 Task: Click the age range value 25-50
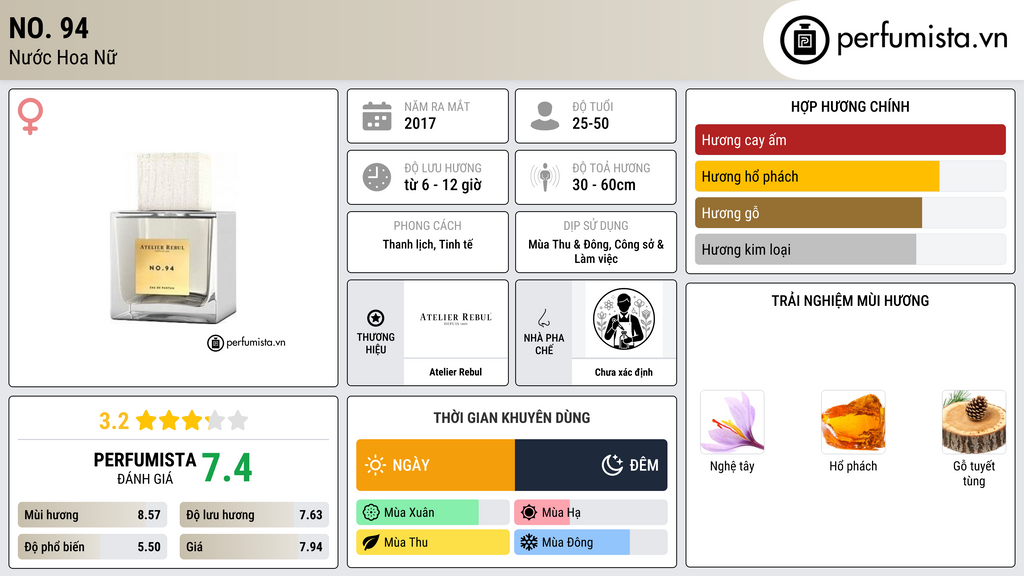pos(590,123)
